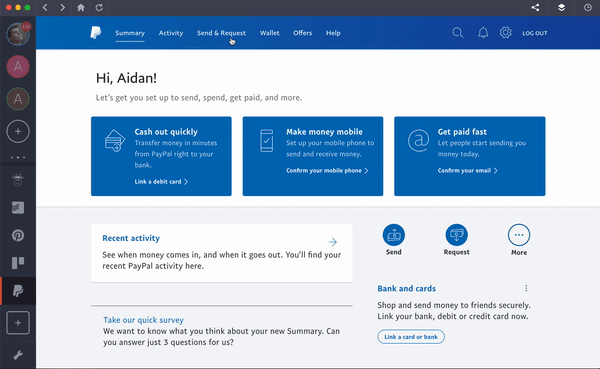
Task: Open the Pinterest icon in sidebar
Action: tap(18, 235)
